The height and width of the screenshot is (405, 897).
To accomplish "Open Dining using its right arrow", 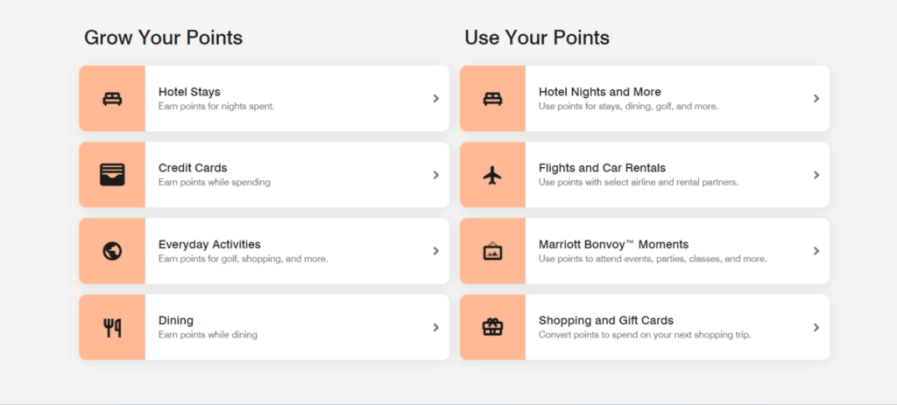I will pos(436,327).
